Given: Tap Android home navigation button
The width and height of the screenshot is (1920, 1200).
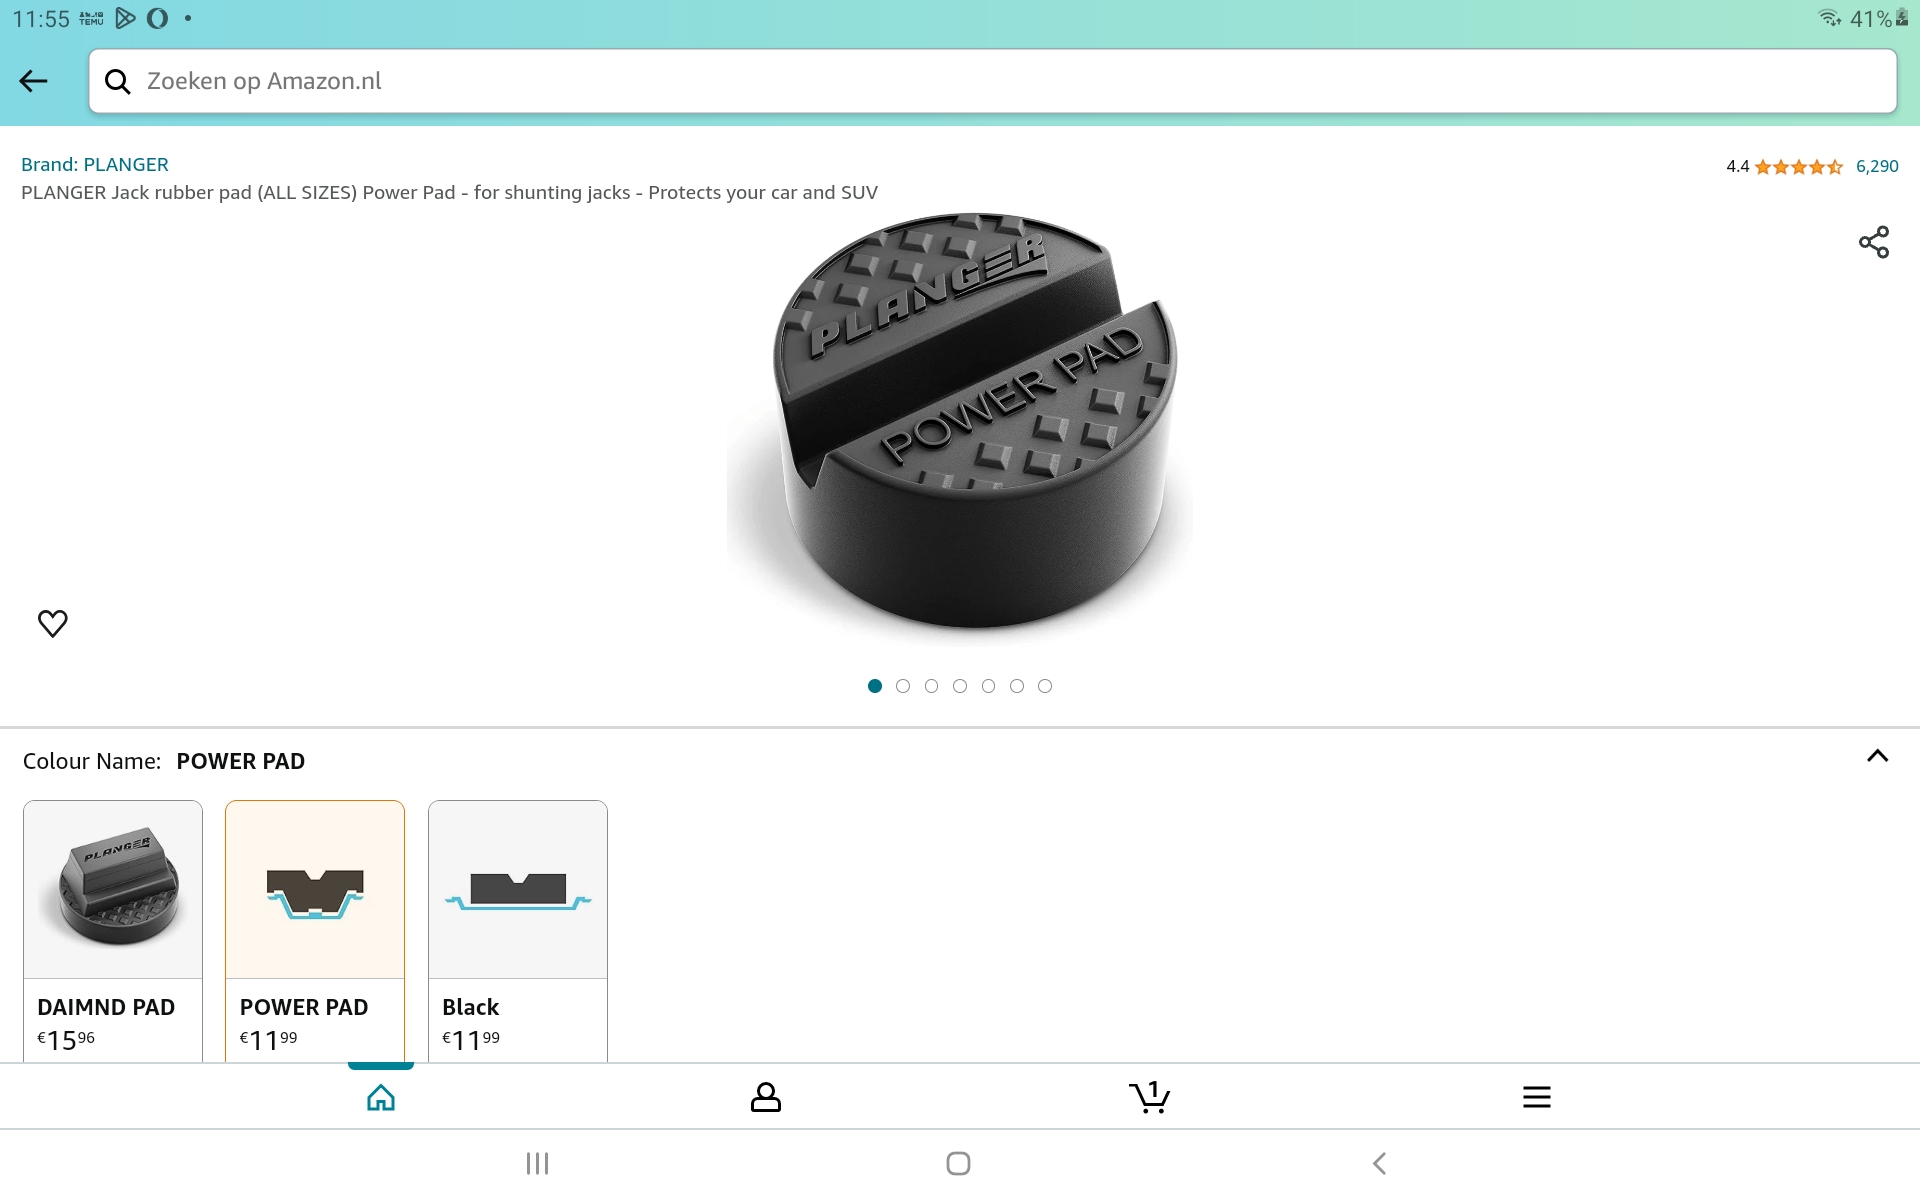Looking at the screenshot, I should pos(958,1163).
